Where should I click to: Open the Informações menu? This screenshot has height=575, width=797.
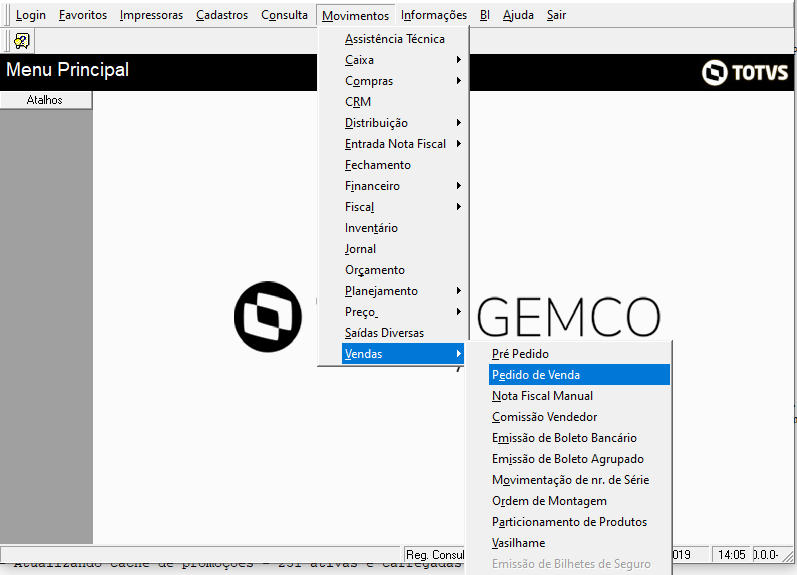click(x=434, y=15)
